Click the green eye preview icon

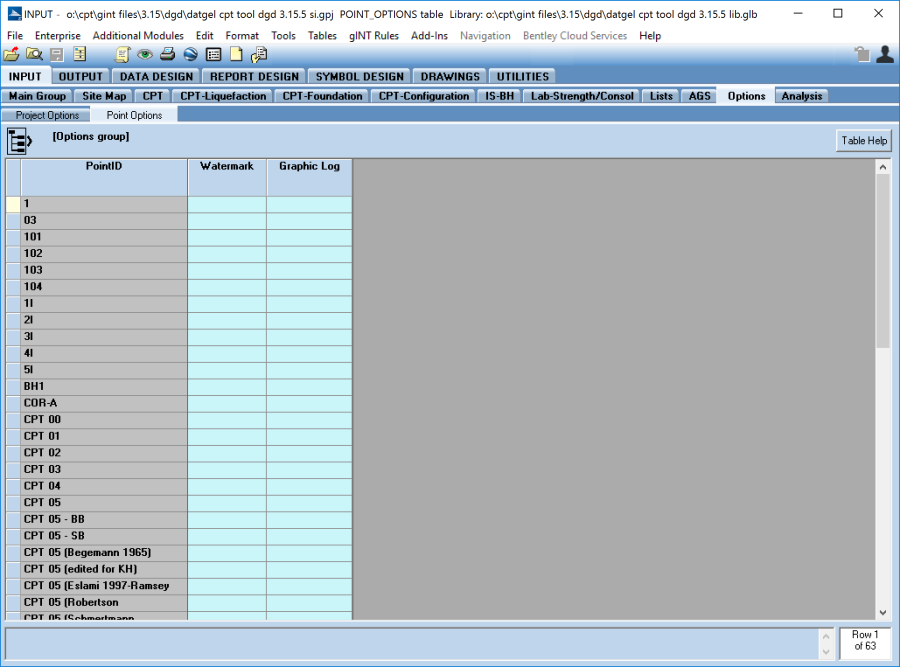click(x=145, y=55)
